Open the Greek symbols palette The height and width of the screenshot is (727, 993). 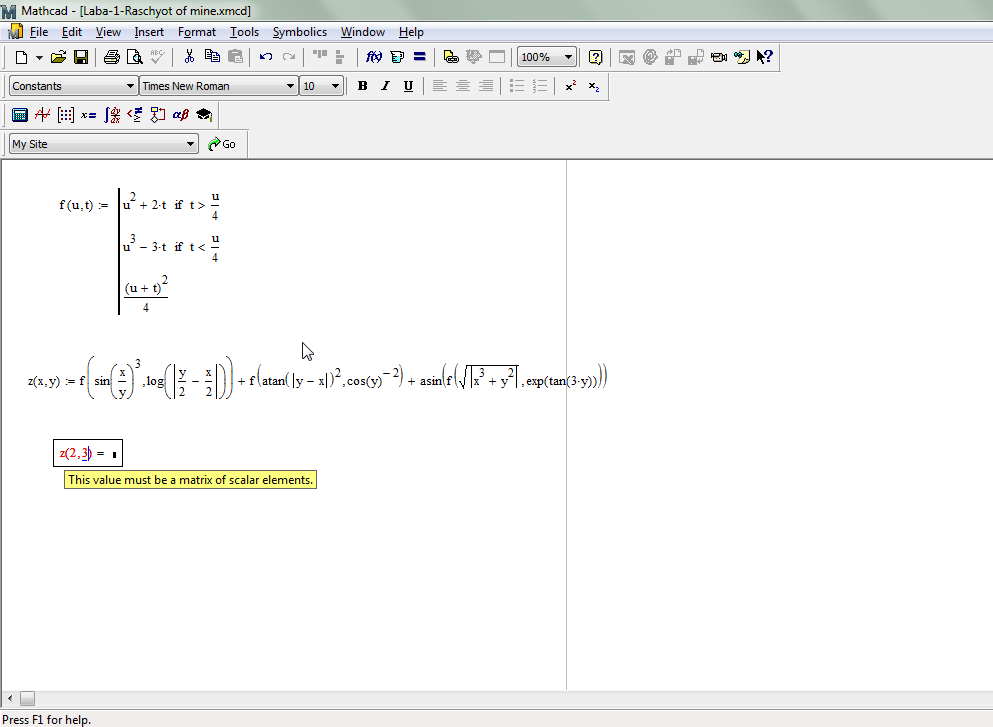181,115
